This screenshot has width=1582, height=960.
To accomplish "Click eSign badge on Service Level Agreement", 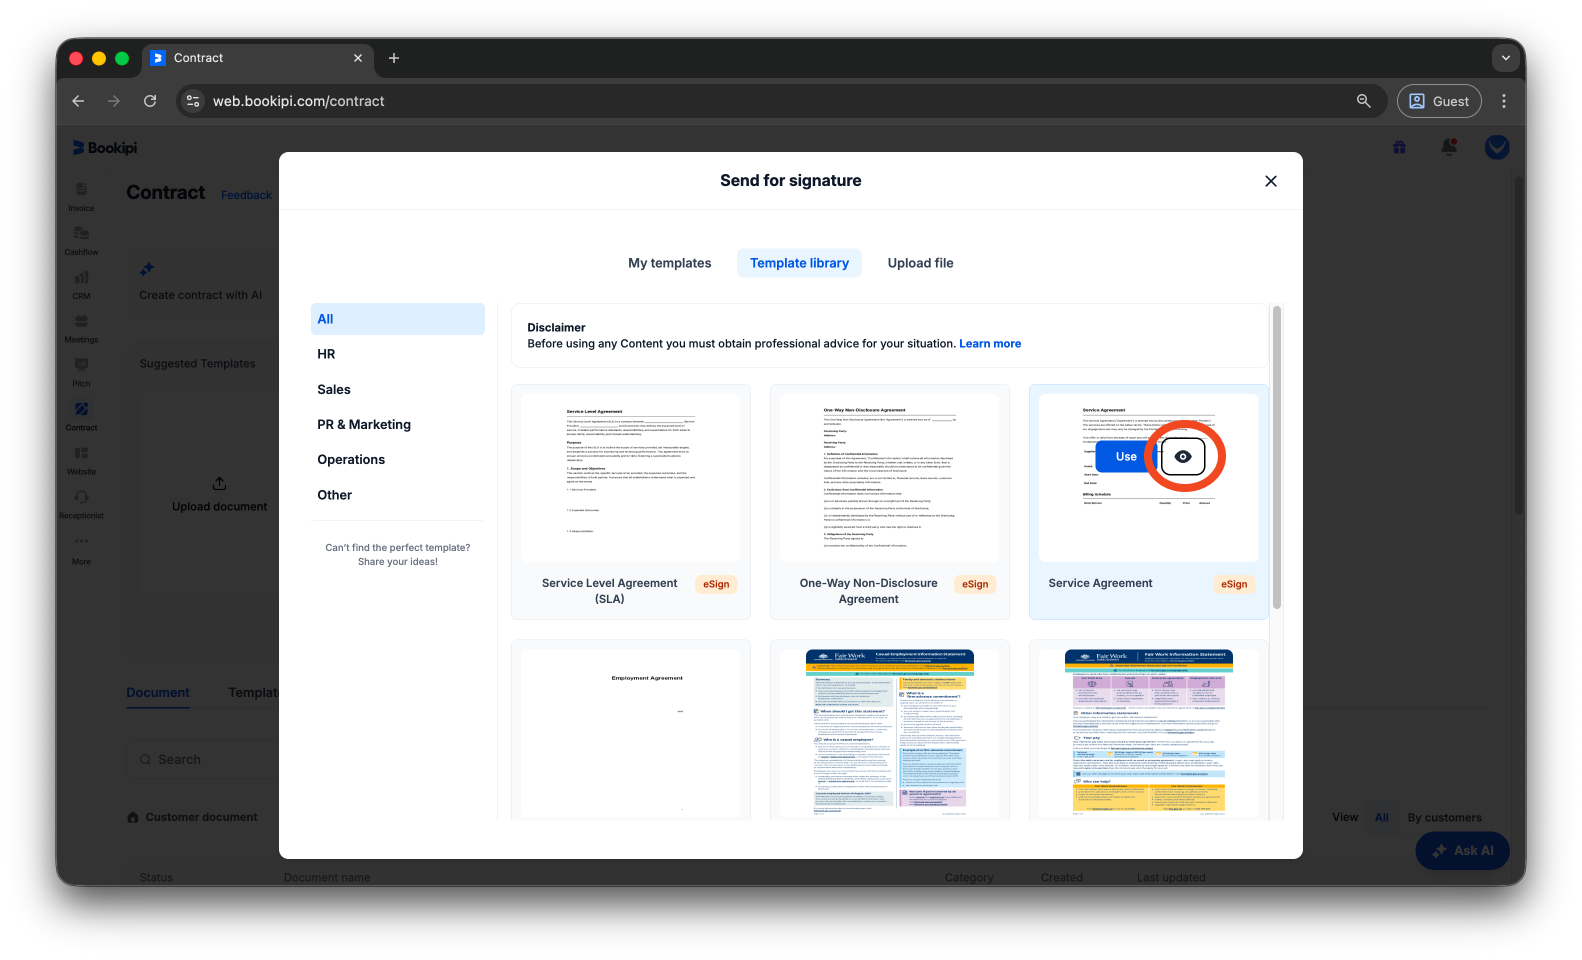I will [716, 584].
